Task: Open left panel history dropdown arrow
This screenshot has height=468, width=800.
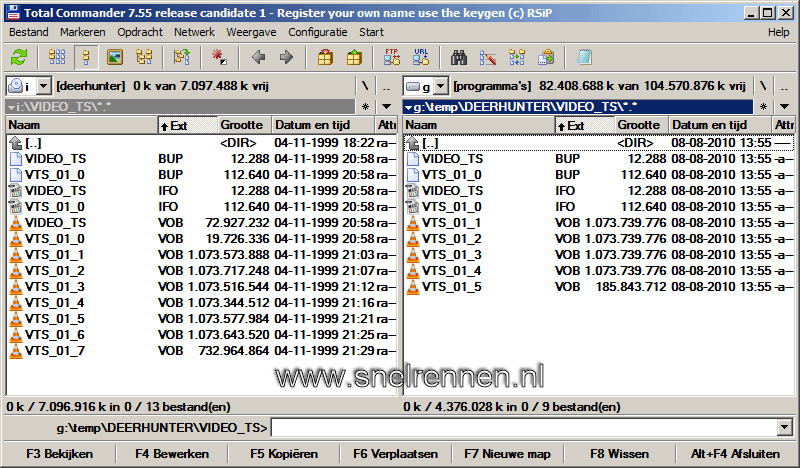Action: point(387,107)
